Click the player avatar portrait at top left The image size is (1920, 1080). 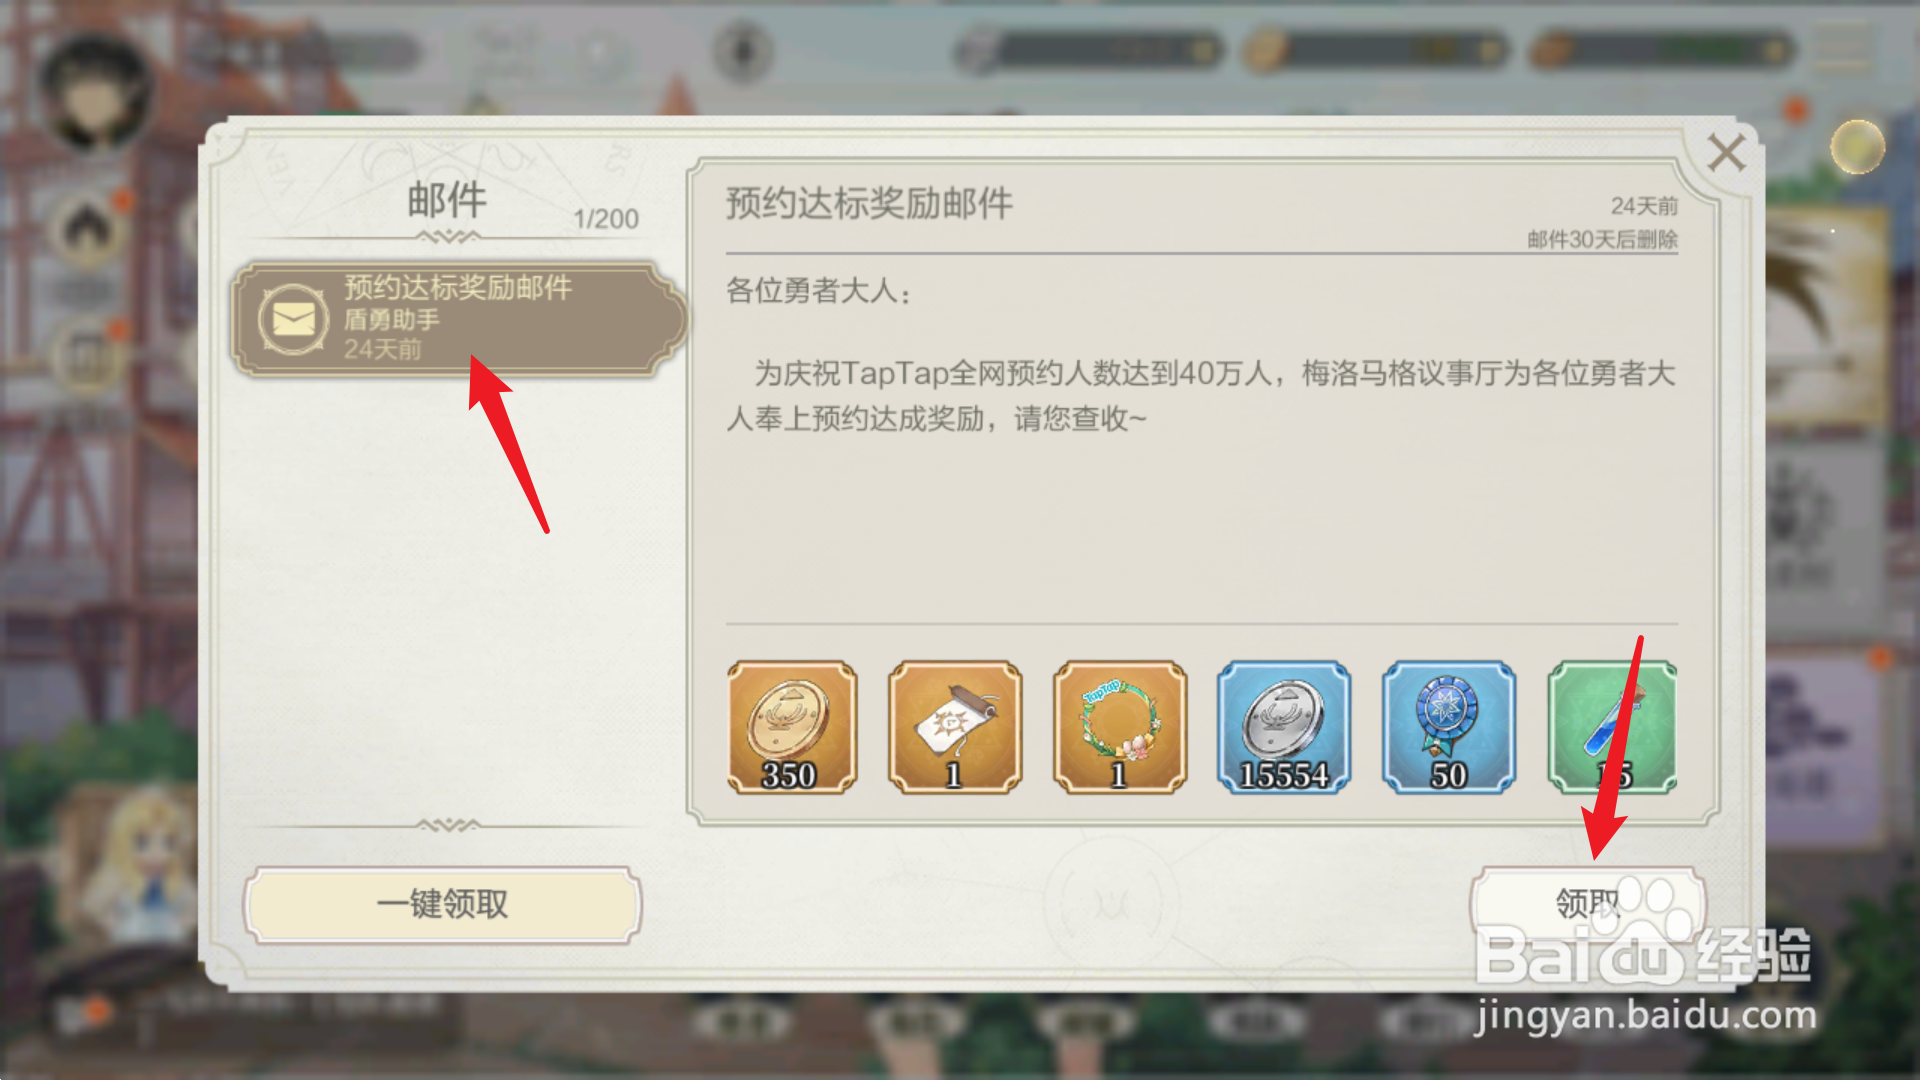[95, 92]
